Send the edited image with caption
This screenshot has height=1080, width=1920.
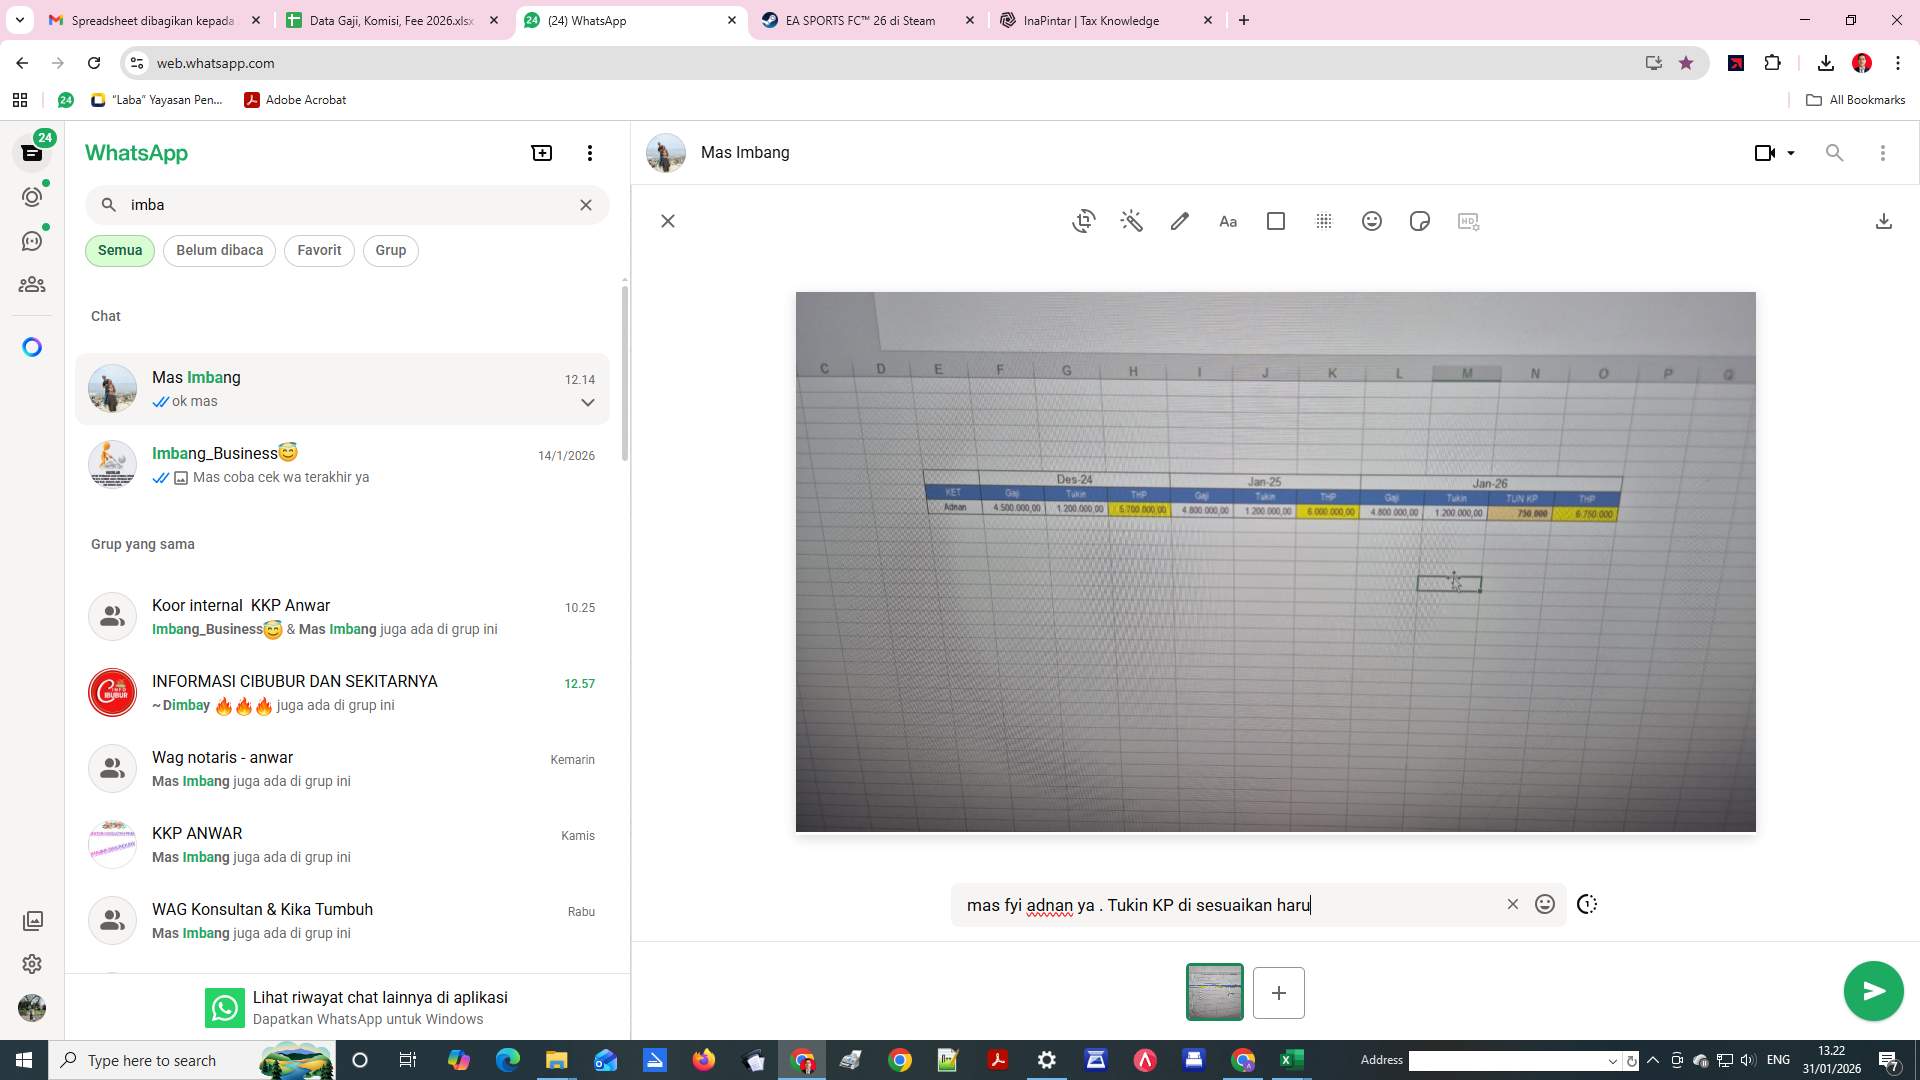click(1872, 991)
